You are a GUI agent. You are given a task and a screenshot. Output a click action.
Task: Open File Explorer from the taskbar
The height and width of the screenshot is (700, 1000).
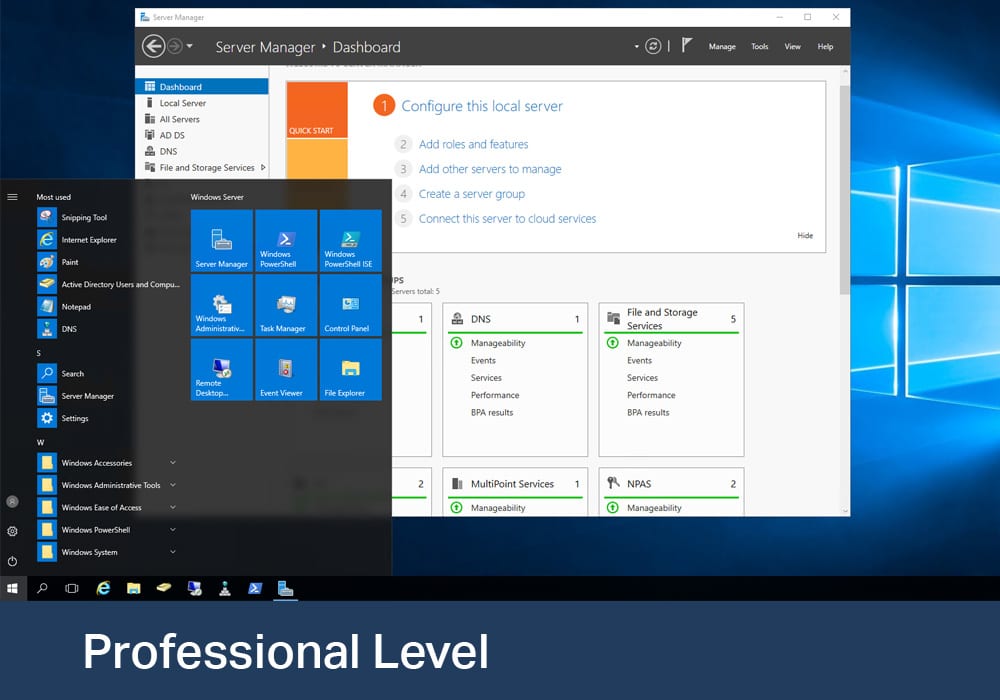point(133,588)
